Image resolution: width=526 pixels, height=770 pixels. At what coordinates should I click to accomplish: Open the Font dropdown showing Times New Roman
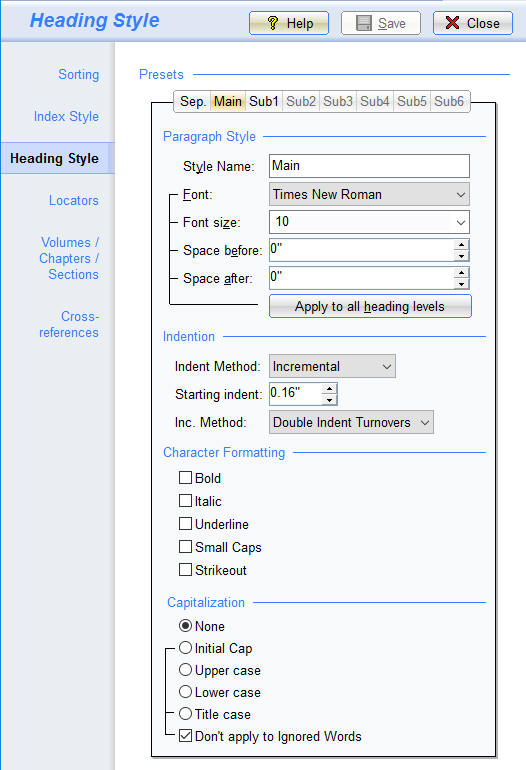[x=369, y=194]
